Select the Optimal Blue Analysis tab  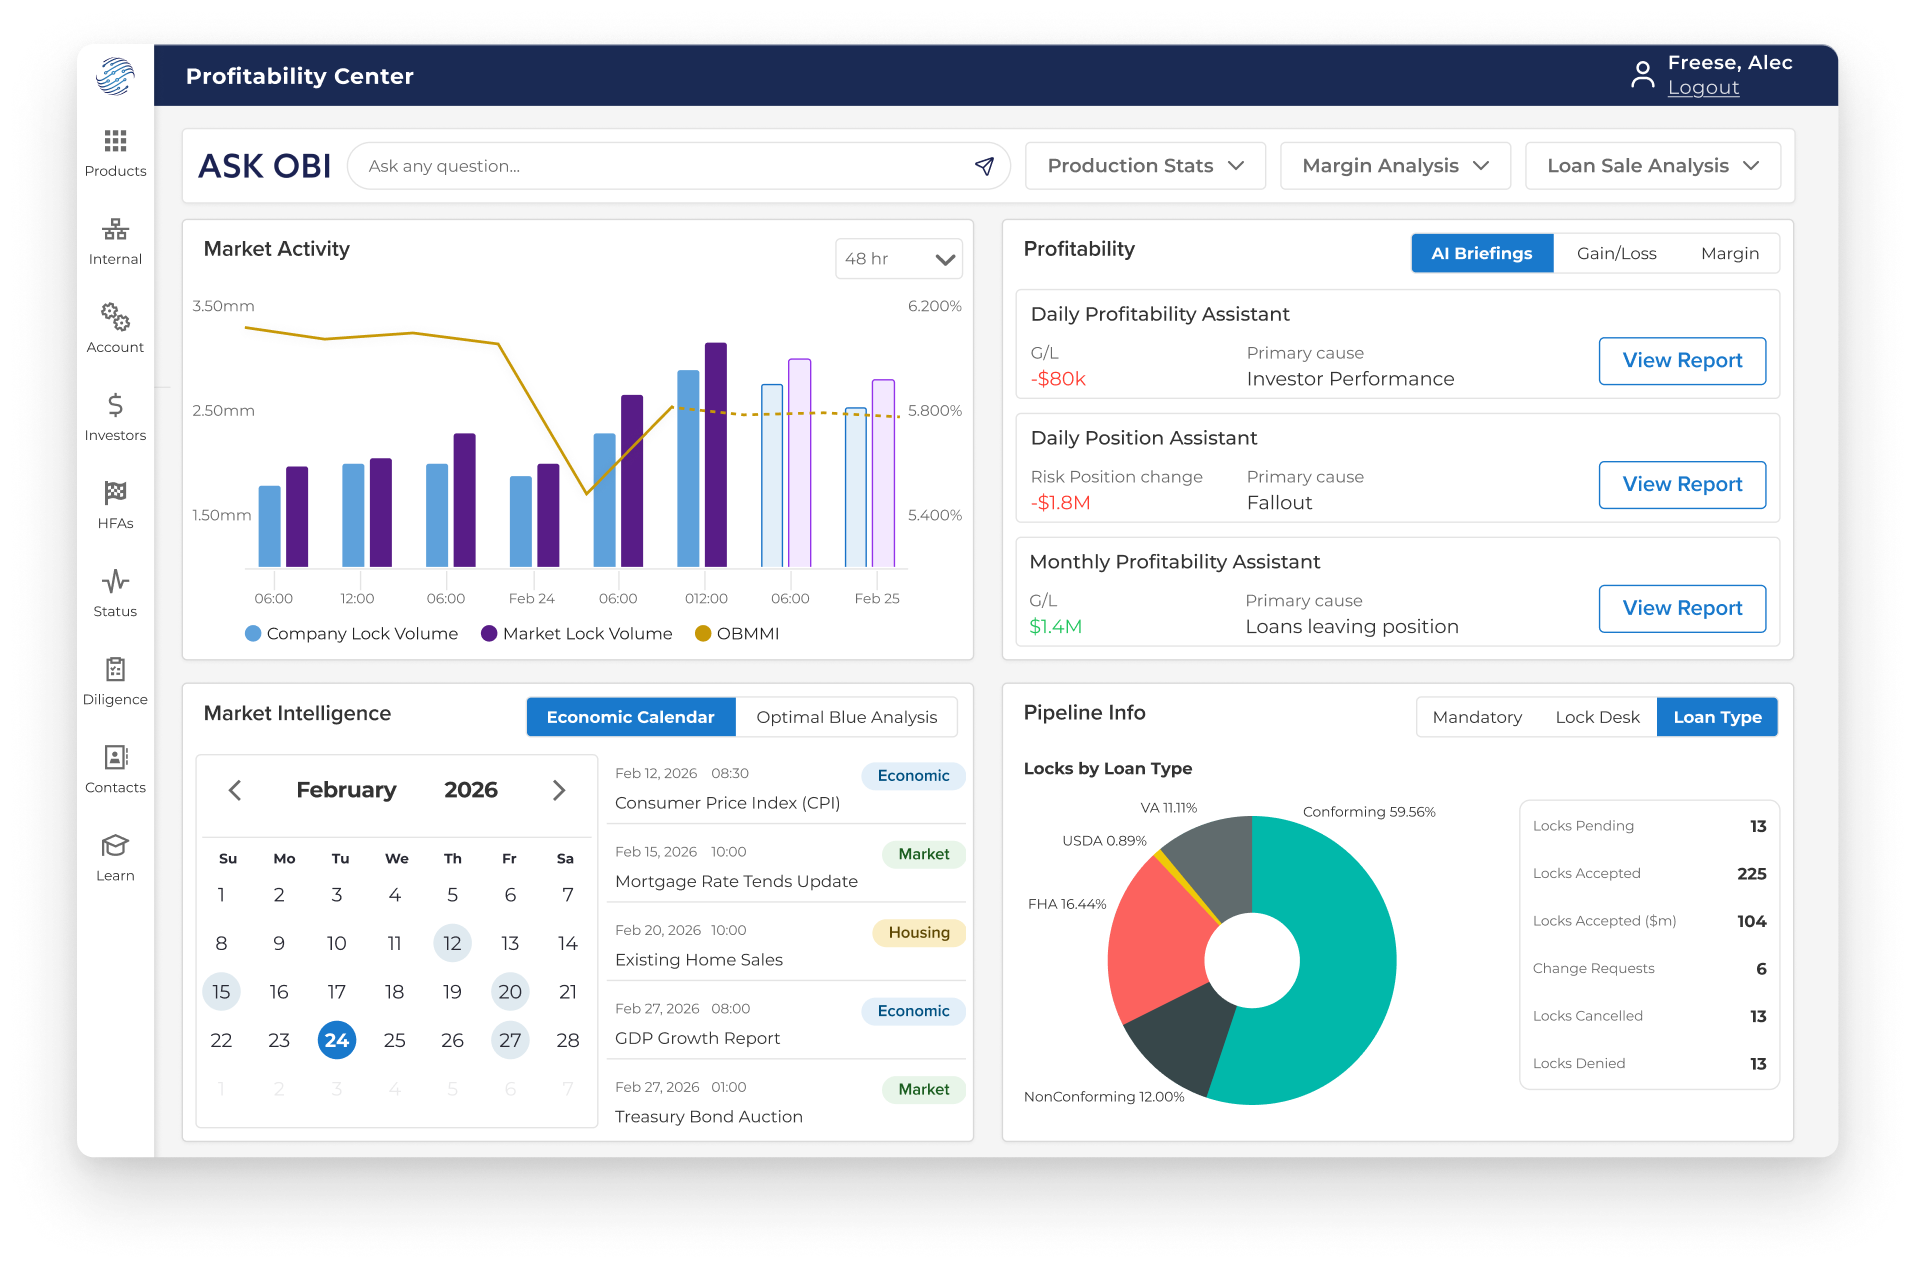pos(846,717)
